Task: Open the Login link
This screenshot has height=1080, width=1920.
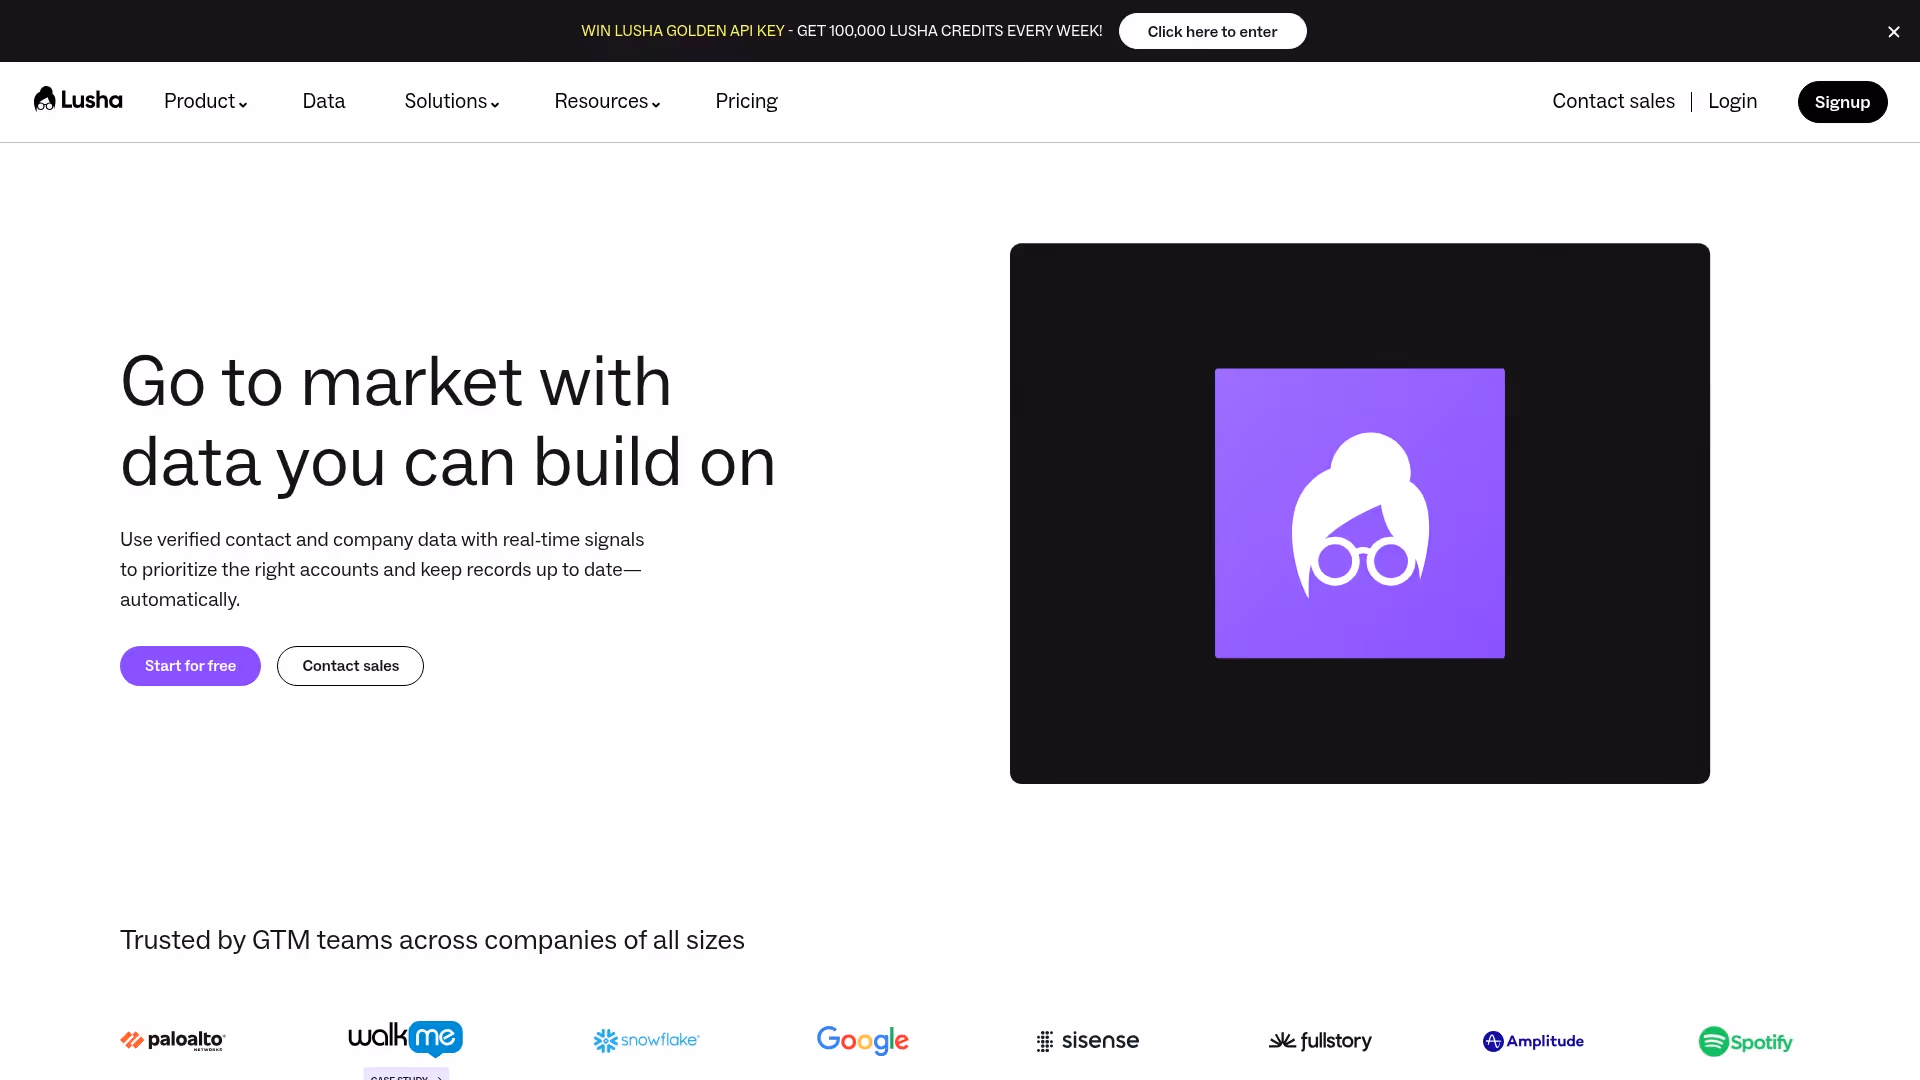Action: pos(1732,101)
